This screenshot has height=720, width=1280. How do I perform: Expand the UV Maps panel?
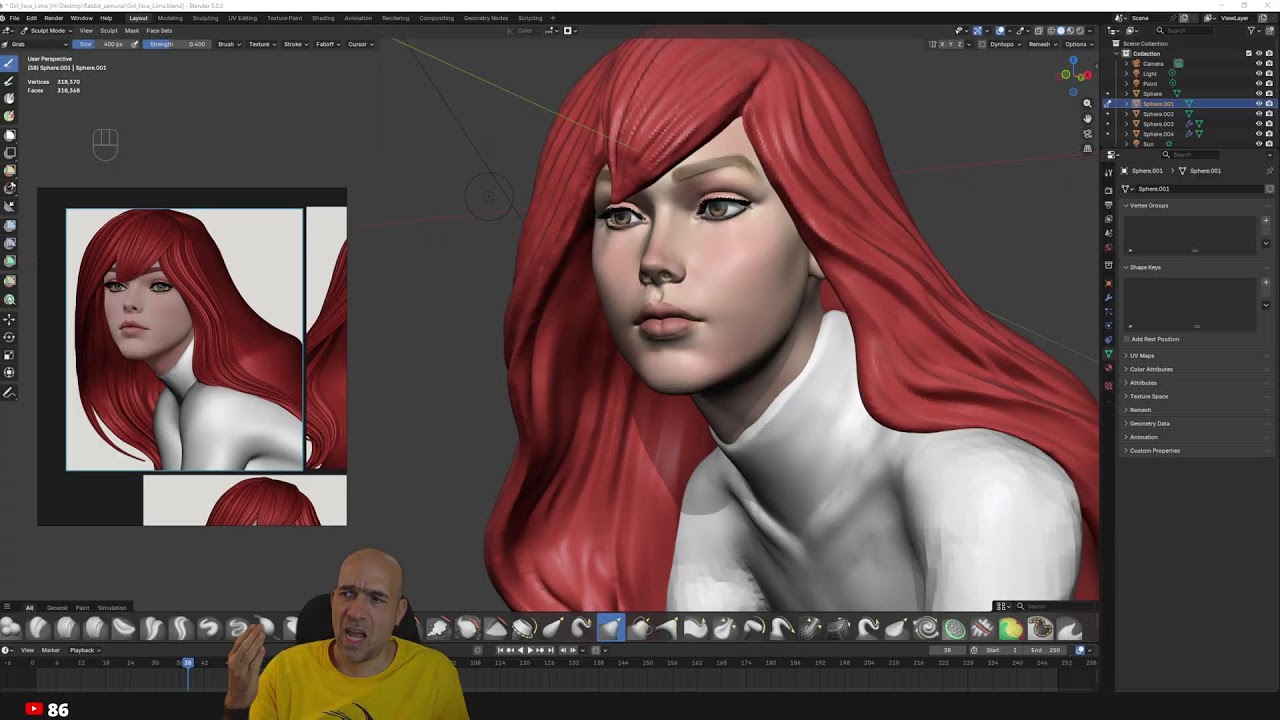click(x=1142, y=355)
